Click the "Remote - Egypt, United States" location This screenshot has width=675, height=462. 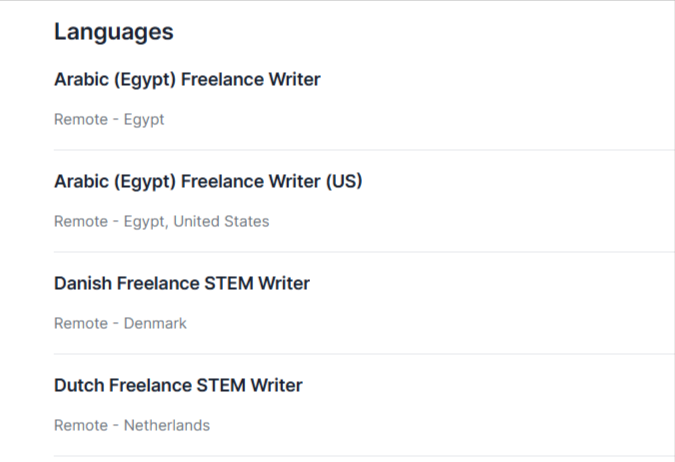pos(161,221)
